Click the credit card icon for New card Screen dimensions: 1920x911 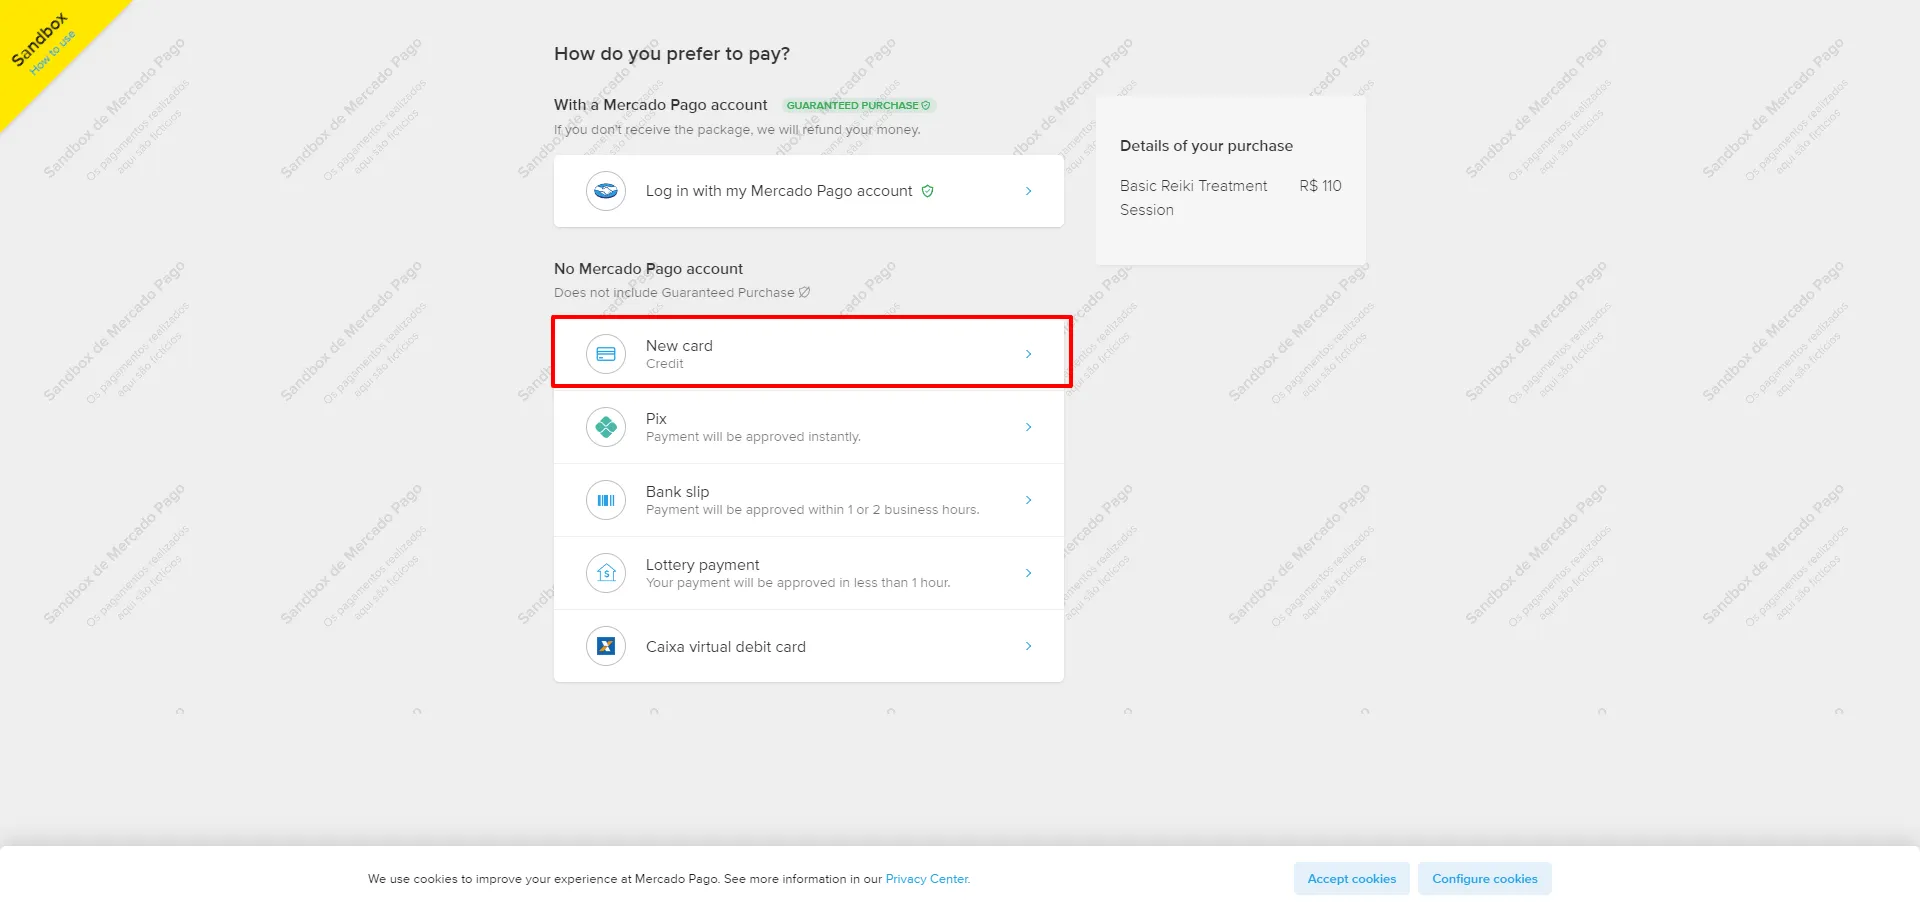(x=606, y=354)
